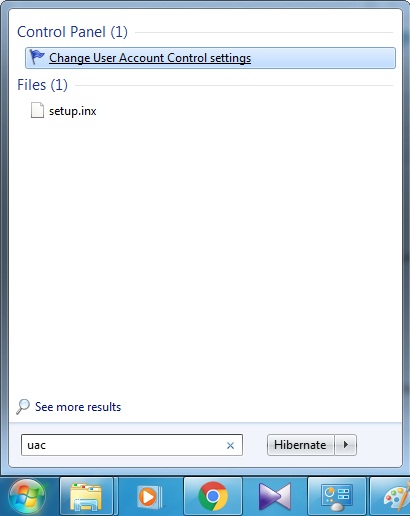Screen dimensions: 410x516
Task: Open Visual Studio from the taskbar
Action: [275, 497]
